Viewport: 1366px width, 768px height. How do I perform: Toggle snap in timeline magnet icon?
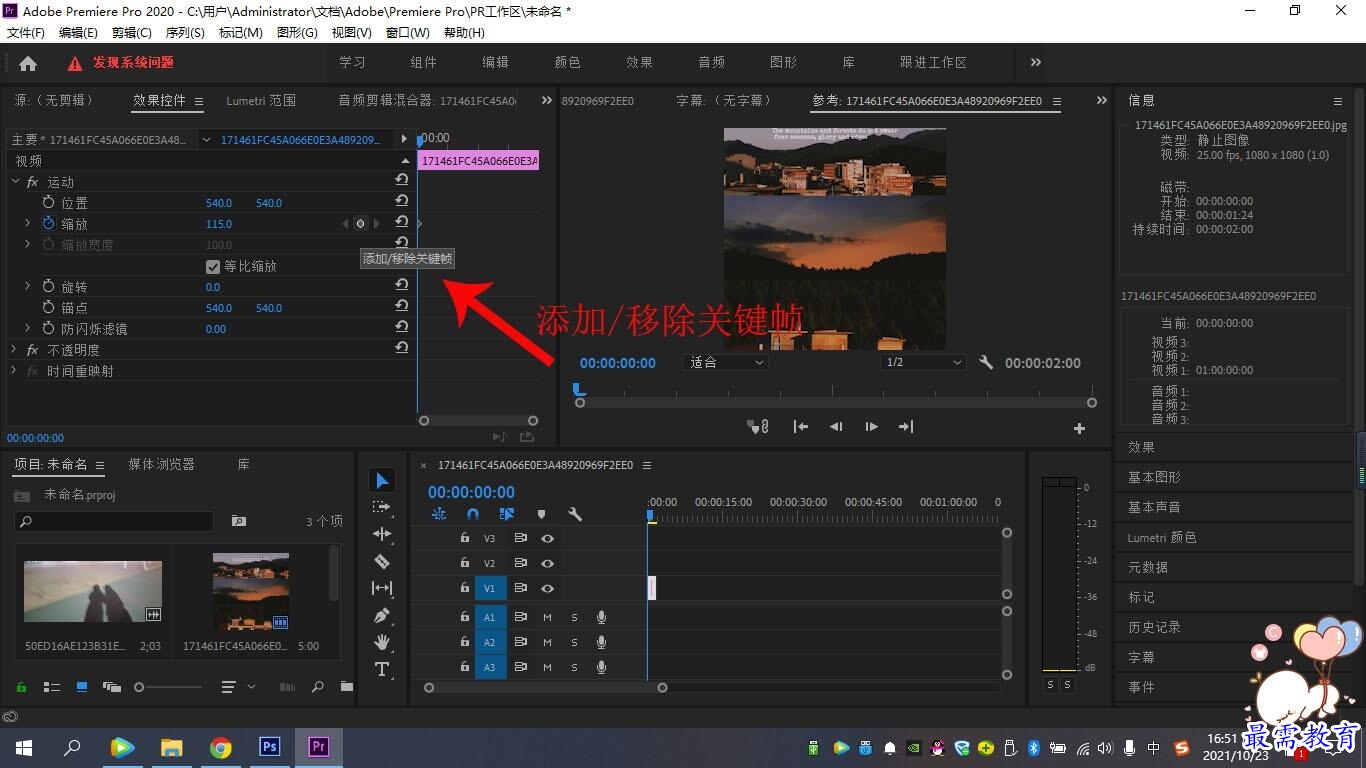click(473, 514)
